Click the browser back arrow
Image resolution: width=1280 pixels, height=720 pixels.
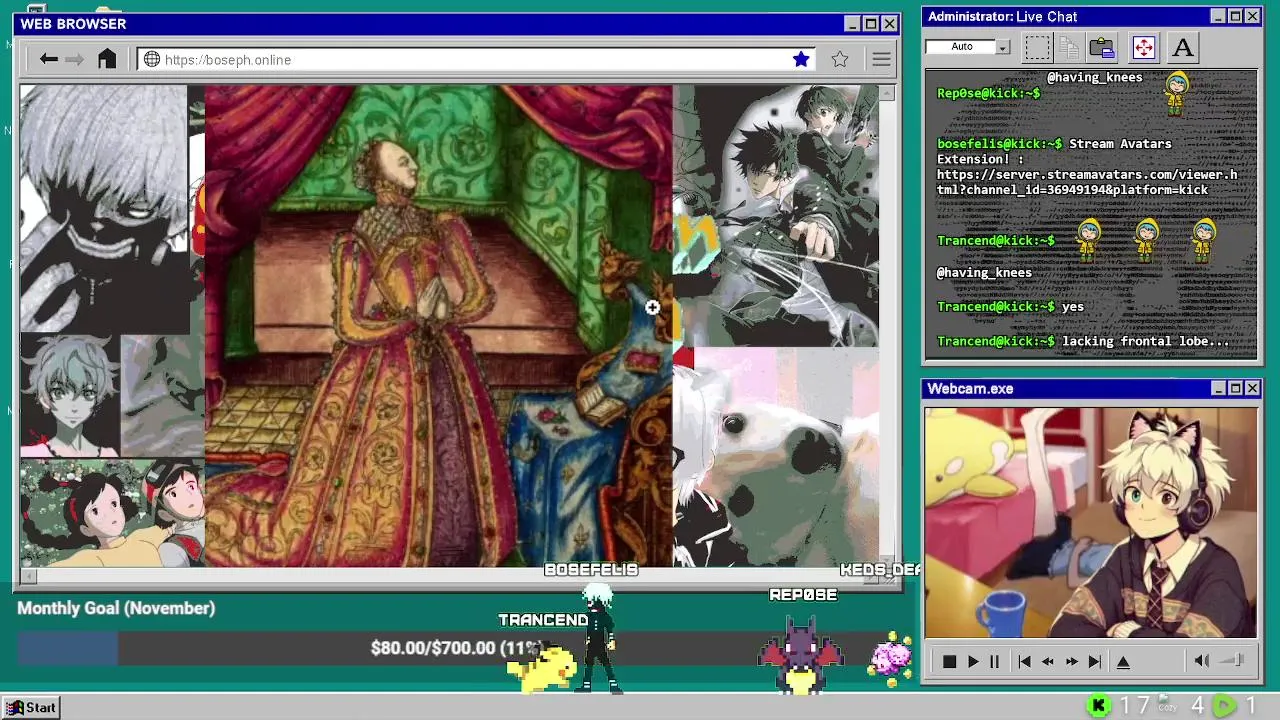click(x=48, y=59)
